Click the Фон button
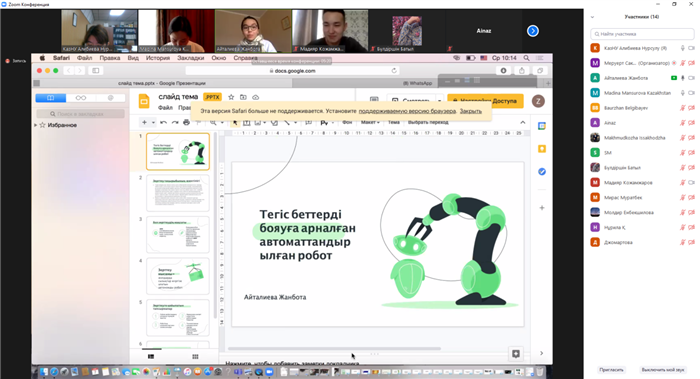This screenshot has height=379, width=700. [347, 122]
